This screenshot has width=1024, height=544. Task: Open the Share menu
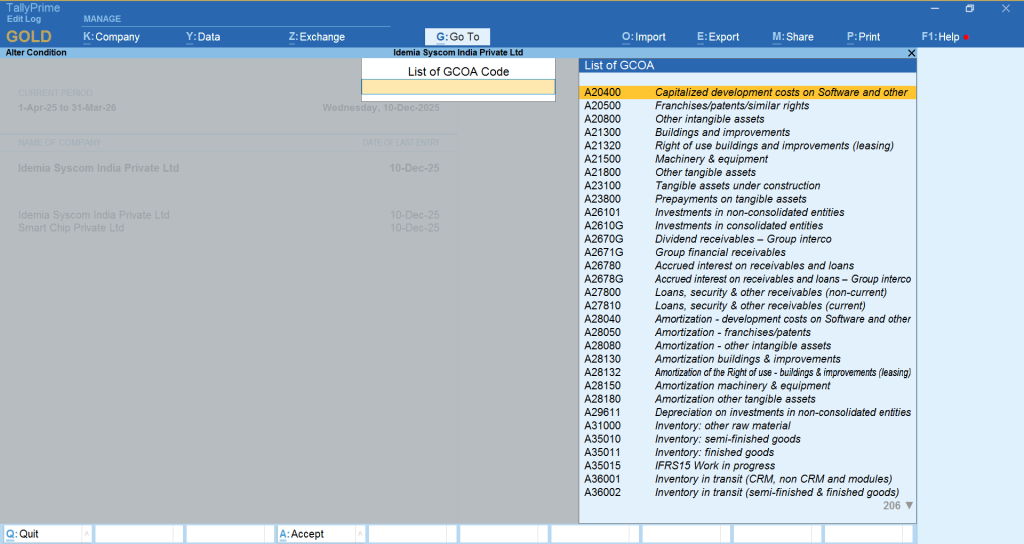pos(793,37)
